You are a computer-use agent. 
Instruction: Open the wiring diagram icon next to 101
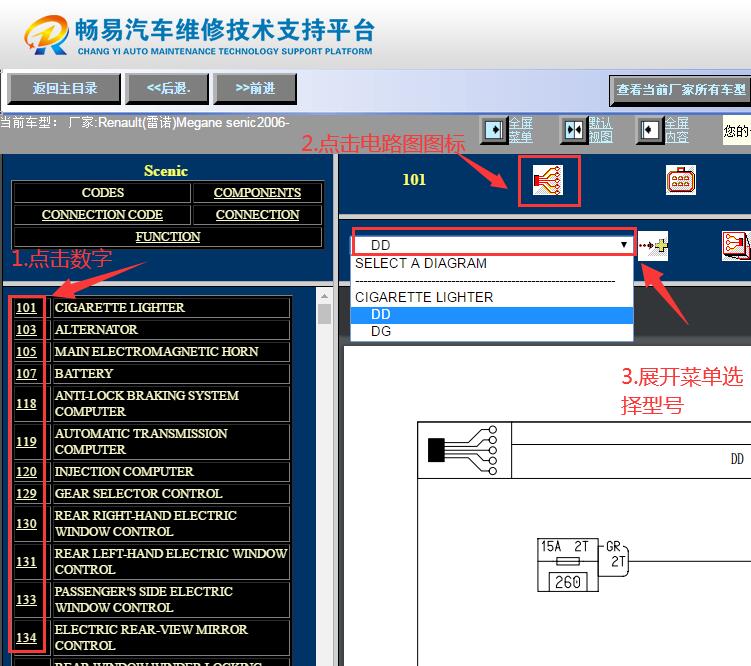[548, 180]
